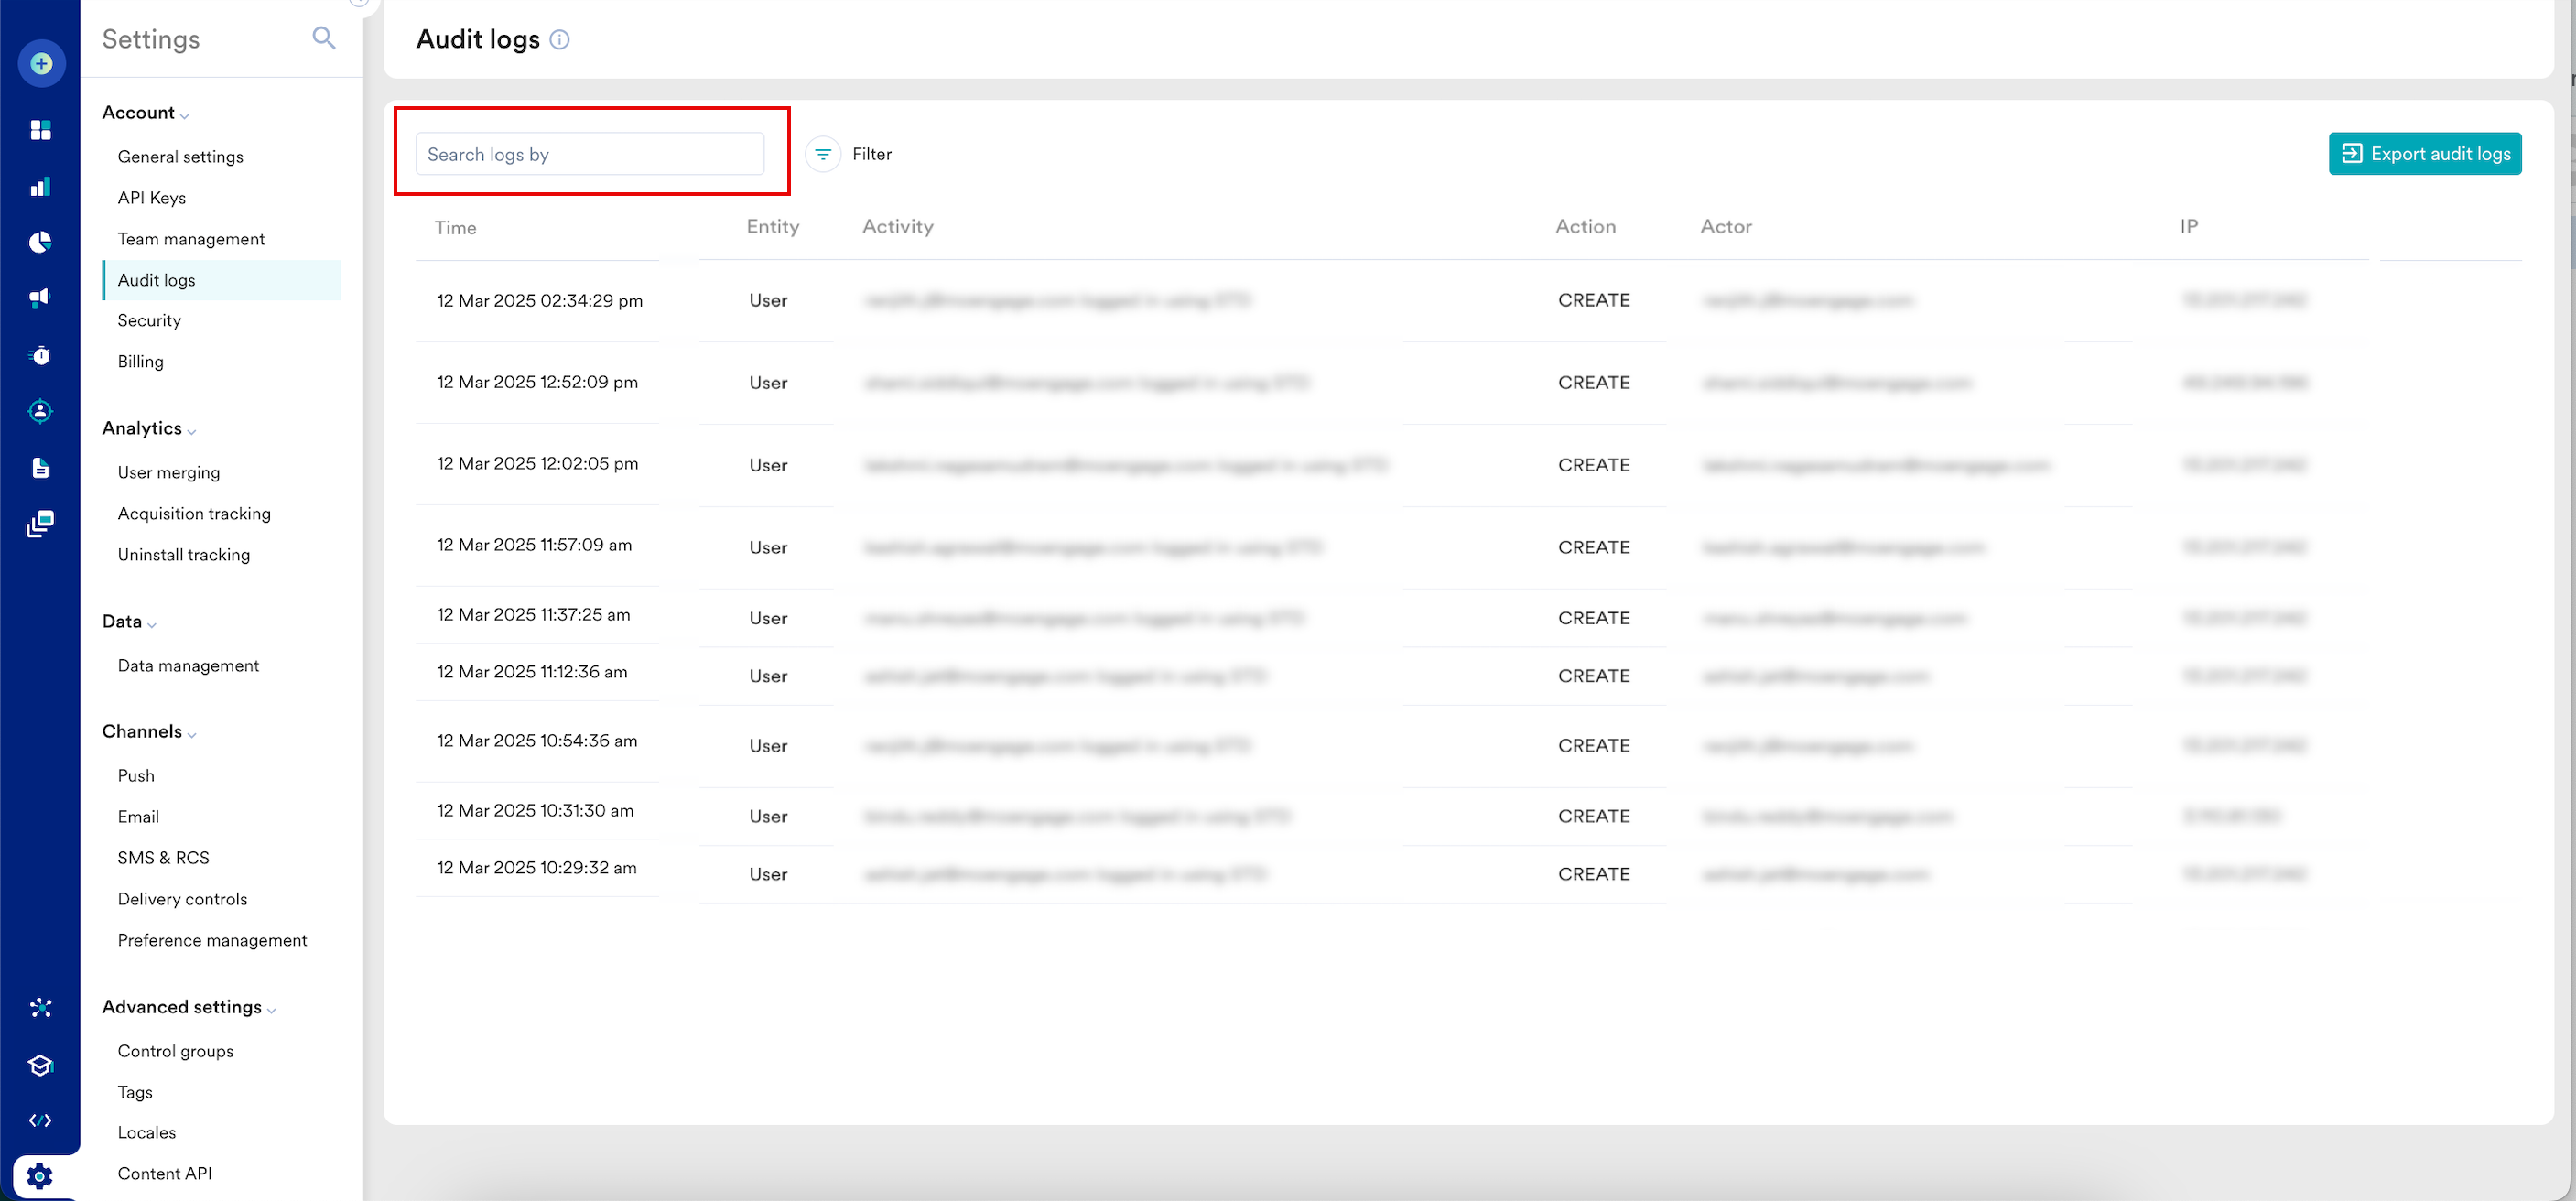Click the plus create-new icon in the sidebar

[x=41, y=64]
